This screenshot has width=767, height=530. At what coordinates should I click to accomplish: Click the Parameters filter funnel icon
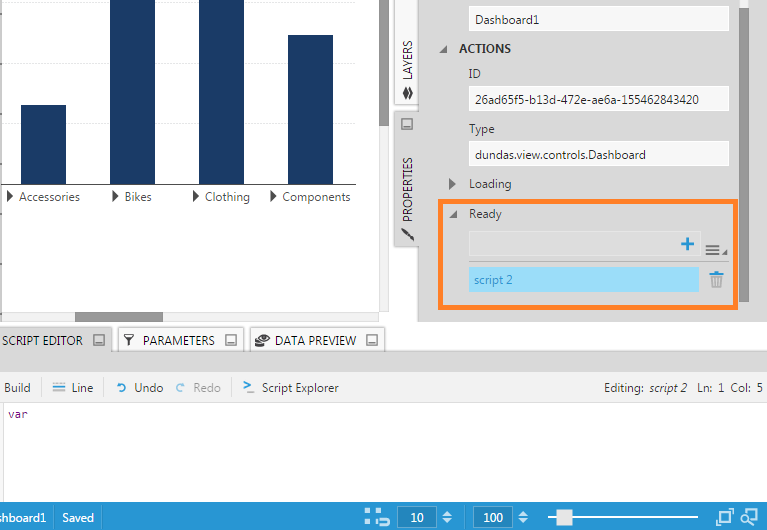[x=129, y=340]
